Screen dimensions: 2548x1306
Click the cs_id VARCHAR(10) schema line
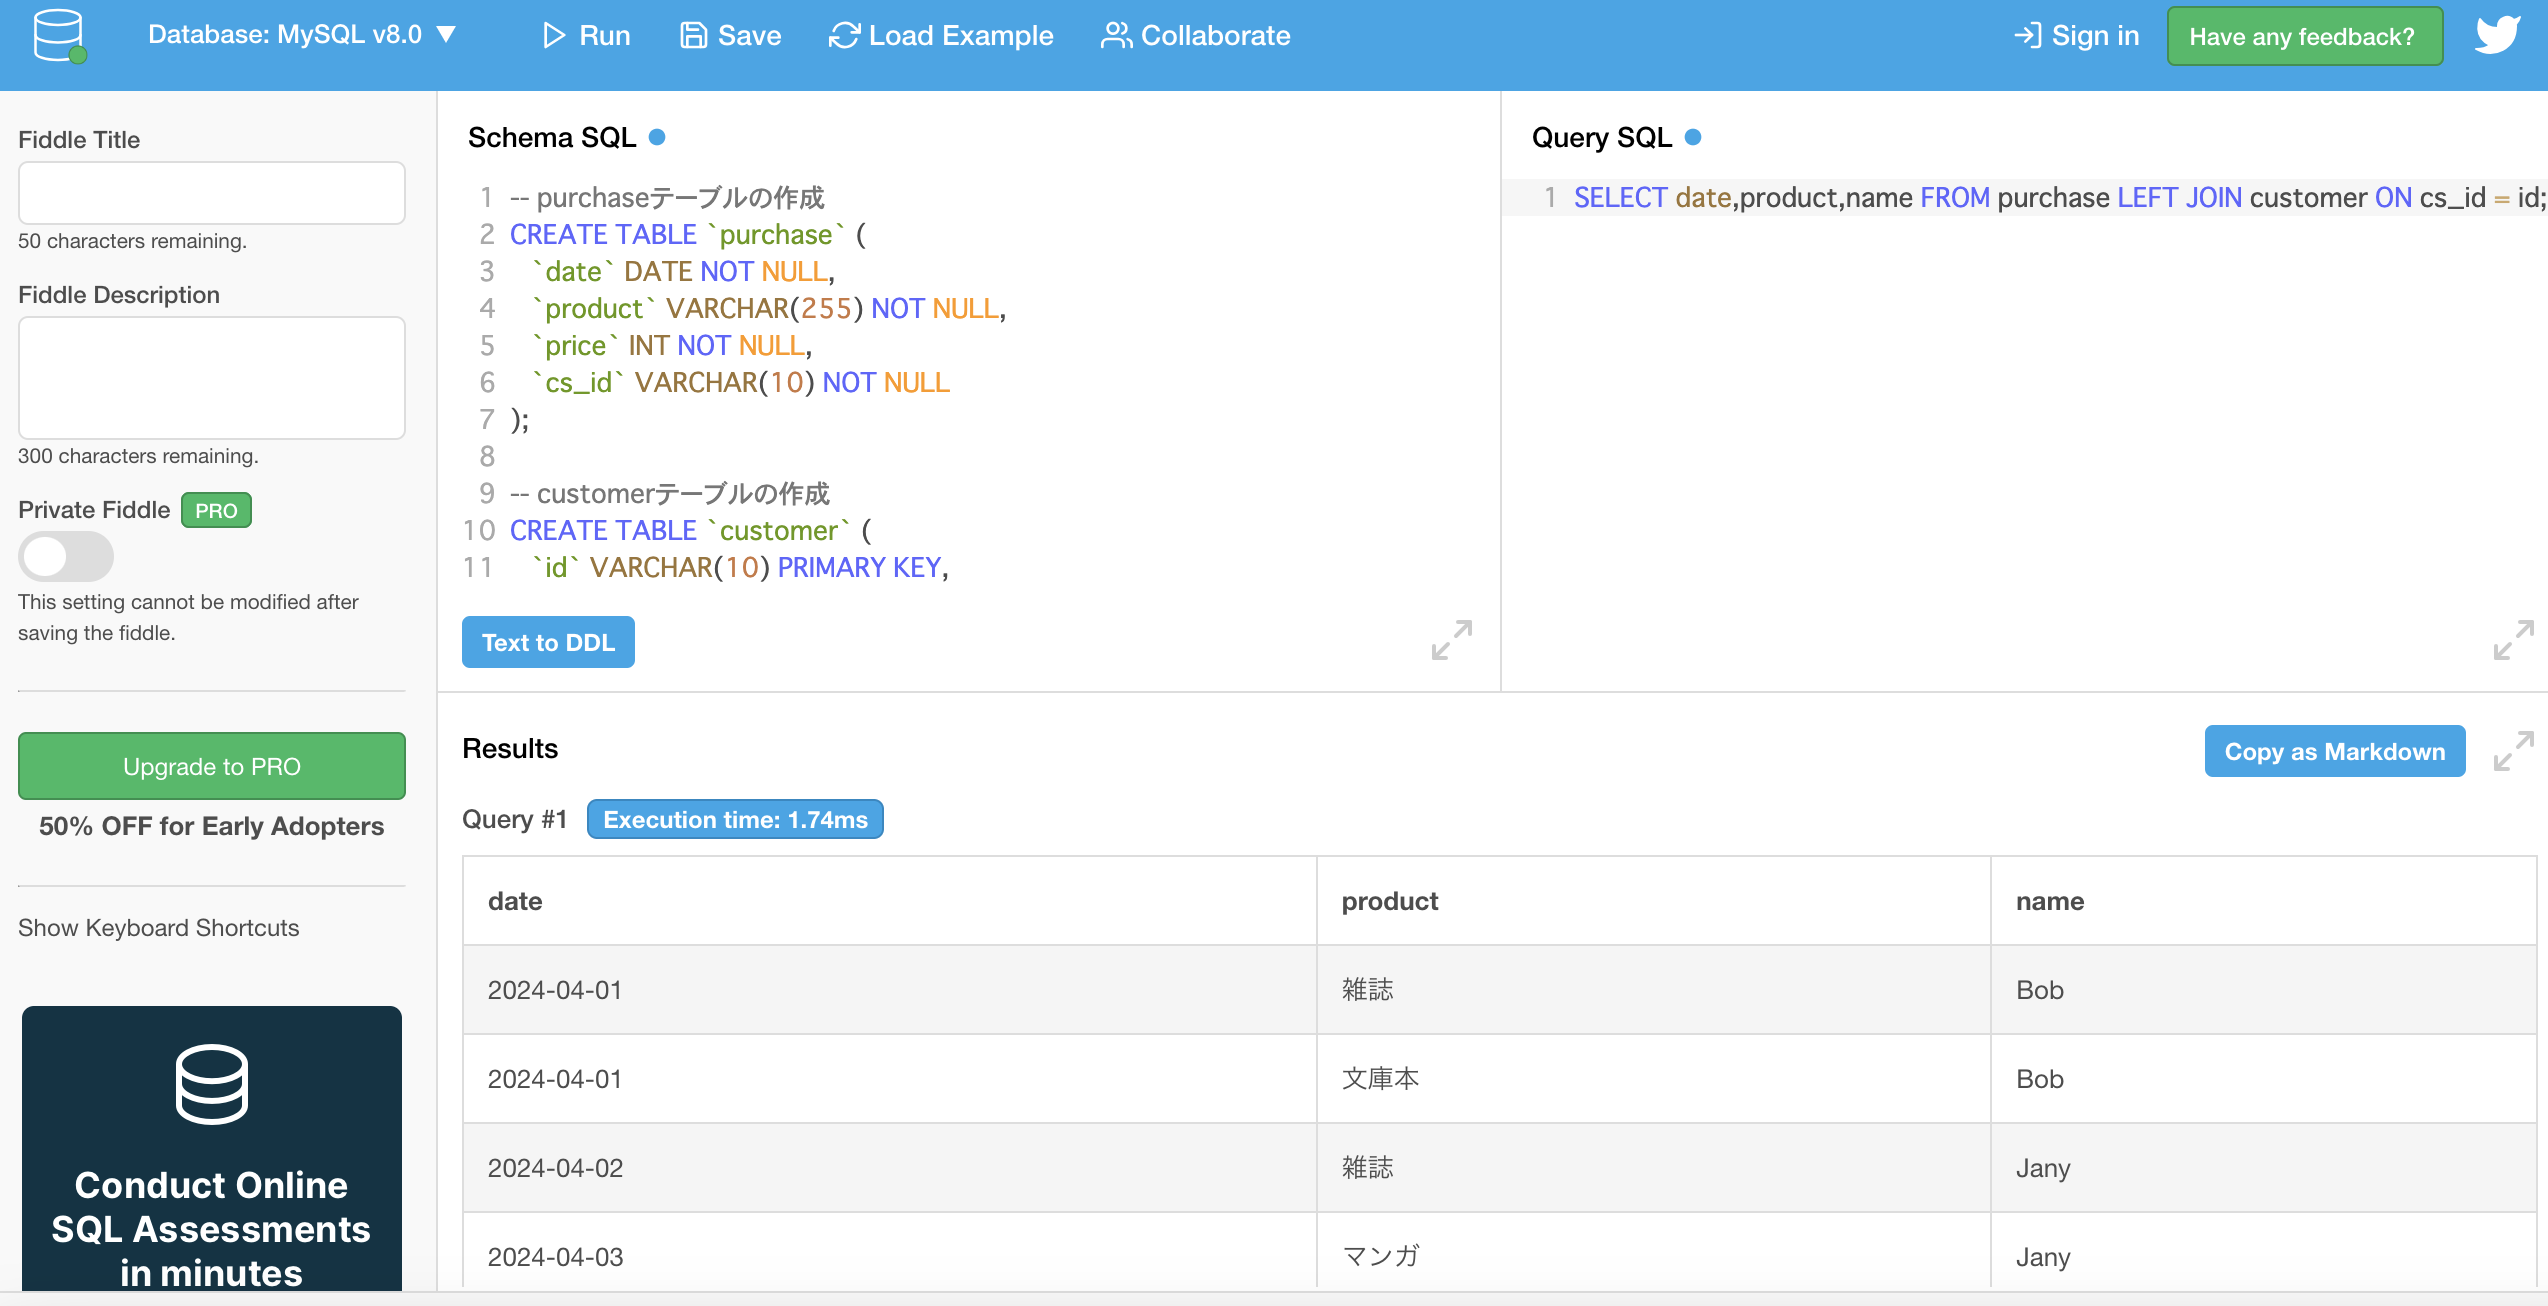(x=740, y=383)
